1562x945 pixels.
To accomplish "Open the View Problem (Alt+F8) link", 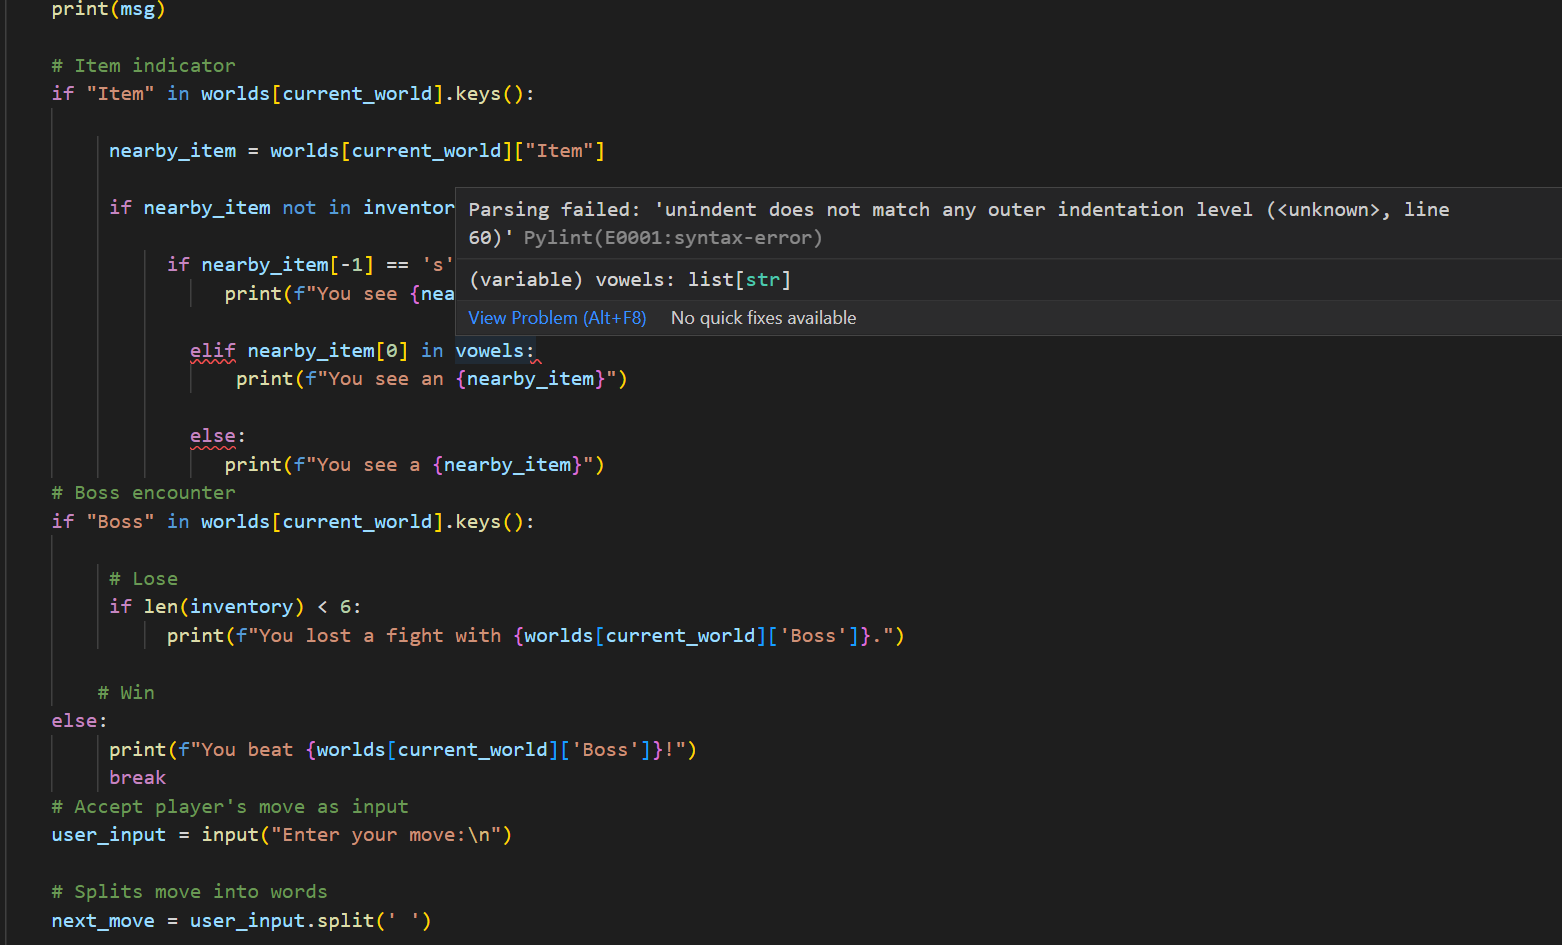I will point(557,318).
